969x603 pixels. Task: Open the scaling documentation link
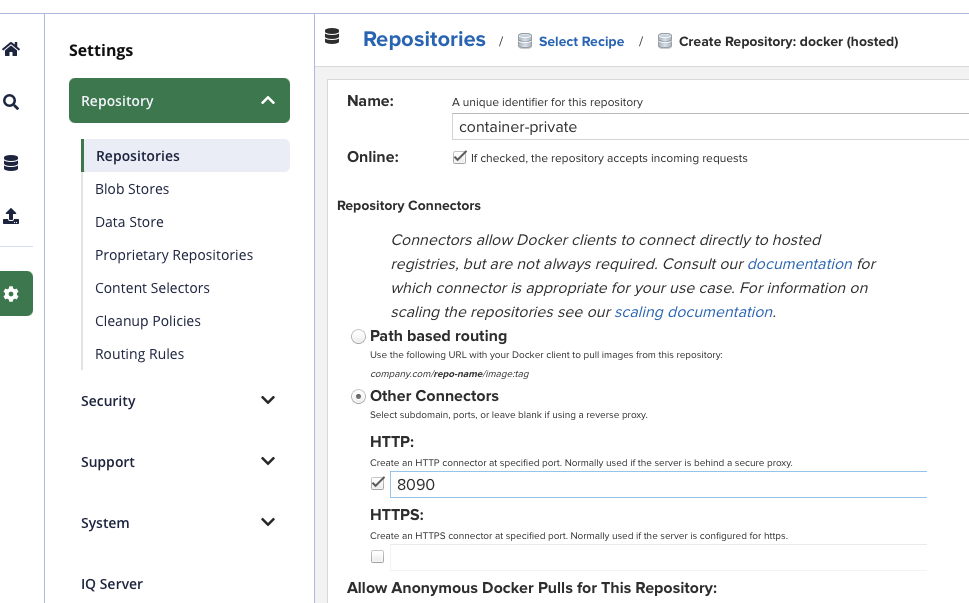(x=693, y=312)
